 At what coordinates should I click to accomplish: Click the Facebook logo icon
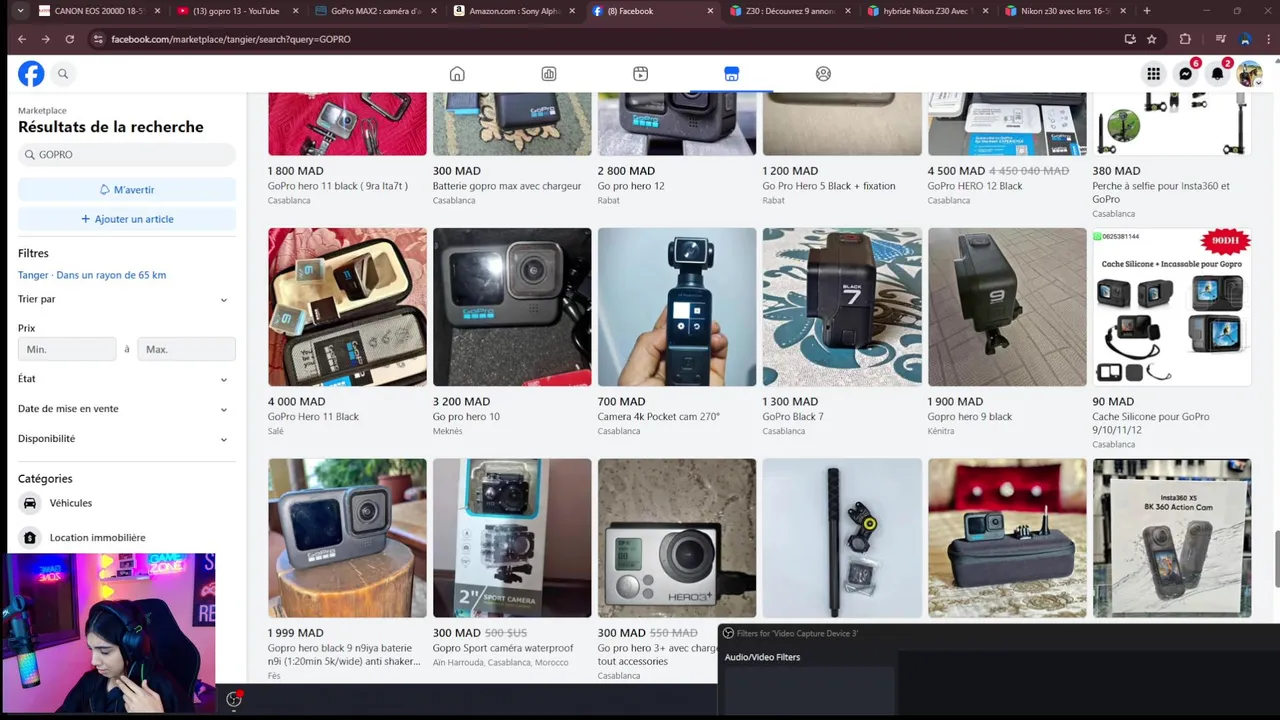[31, 73]
